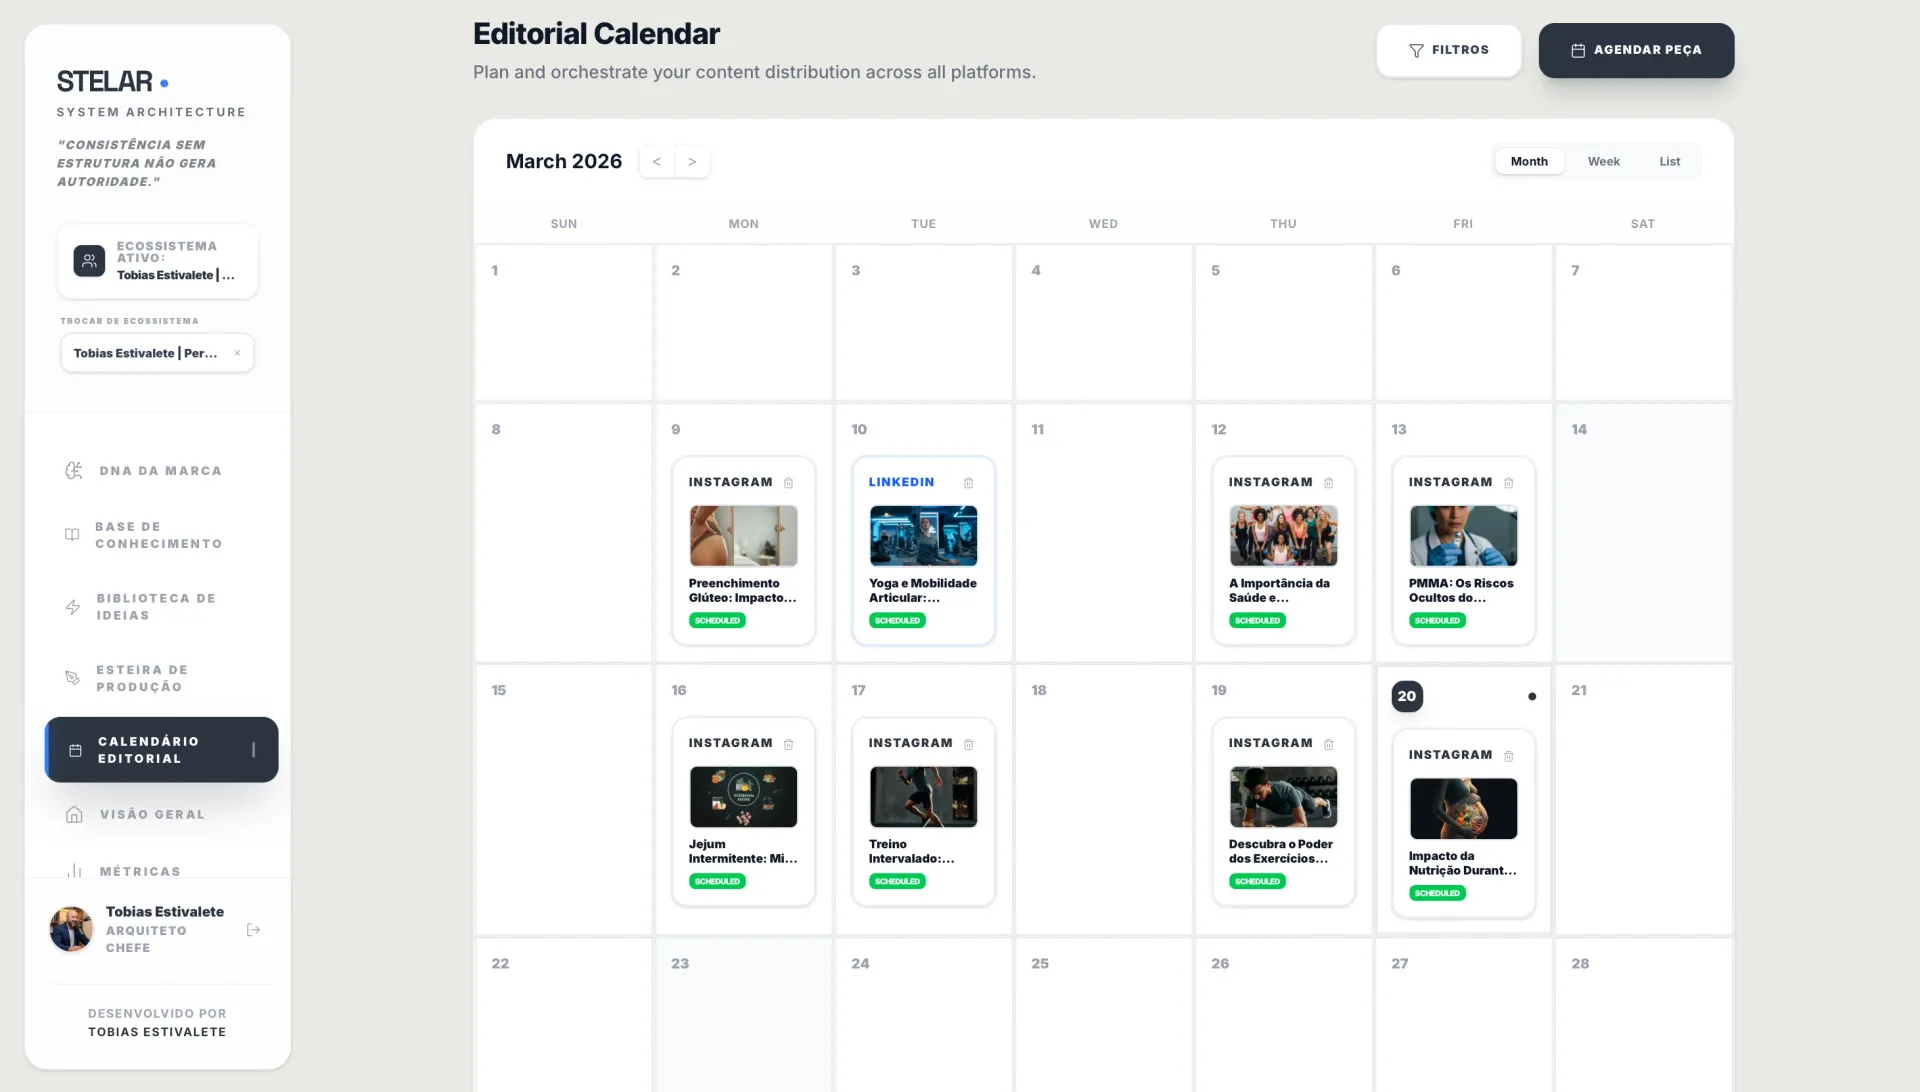Click the Agendar Peça button

click(1635, 50)
